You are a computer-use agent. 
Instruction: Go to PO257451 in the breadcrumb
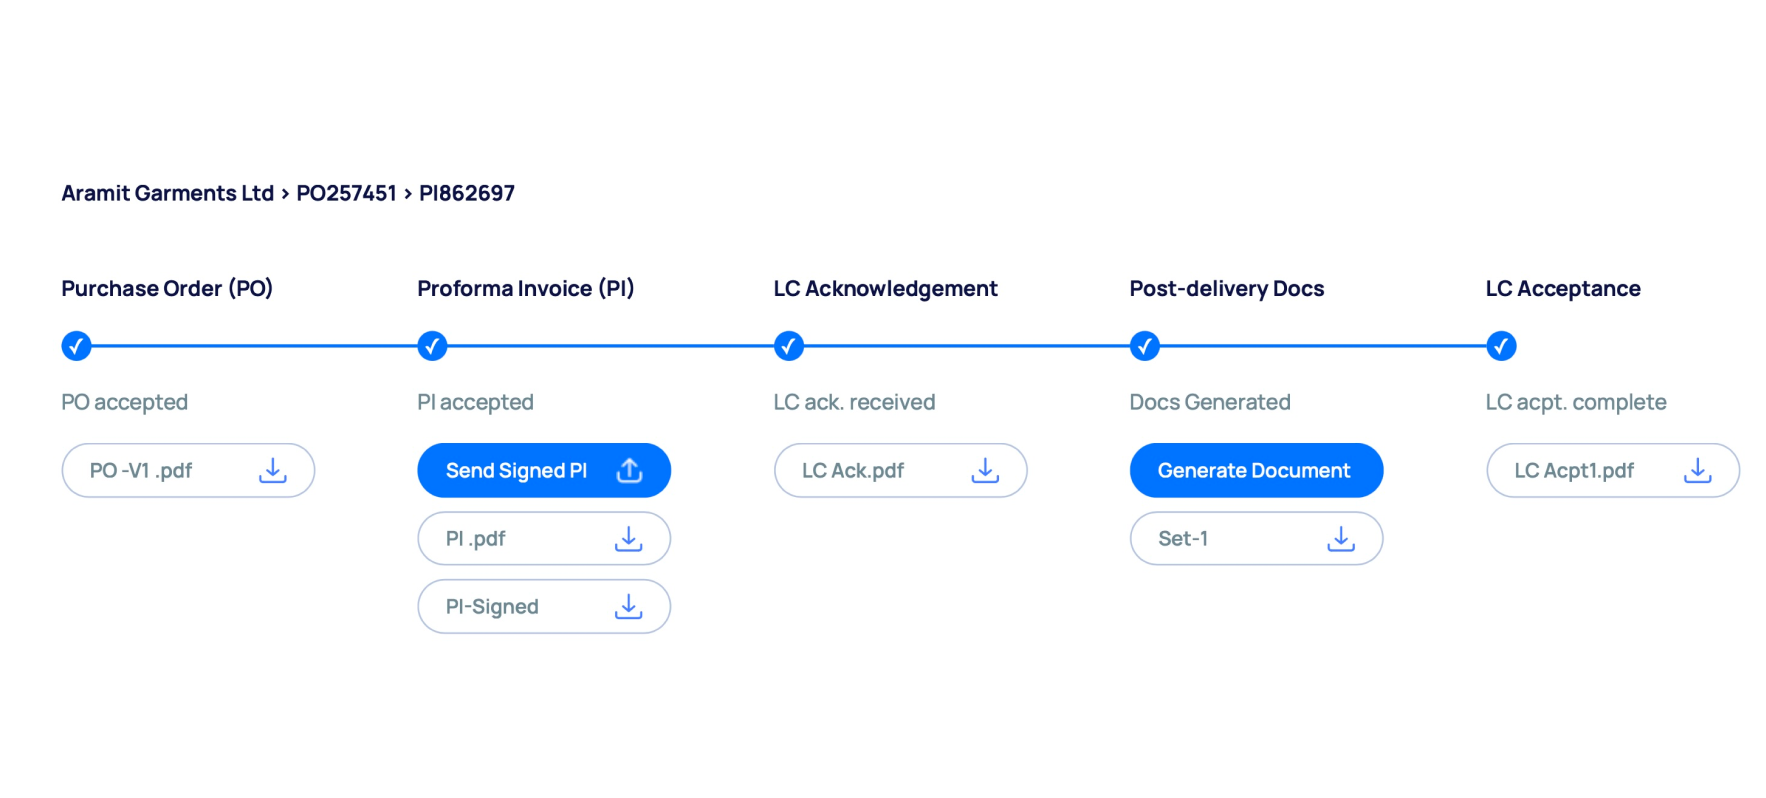click(x=346, y=193)
